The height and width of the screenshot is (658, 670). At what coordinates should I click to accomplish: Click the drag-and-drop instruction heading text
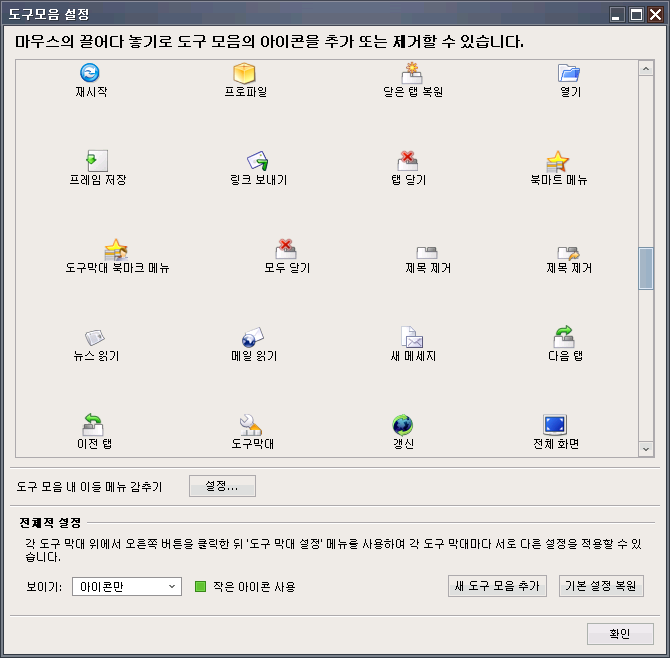[x=269, y=41]
